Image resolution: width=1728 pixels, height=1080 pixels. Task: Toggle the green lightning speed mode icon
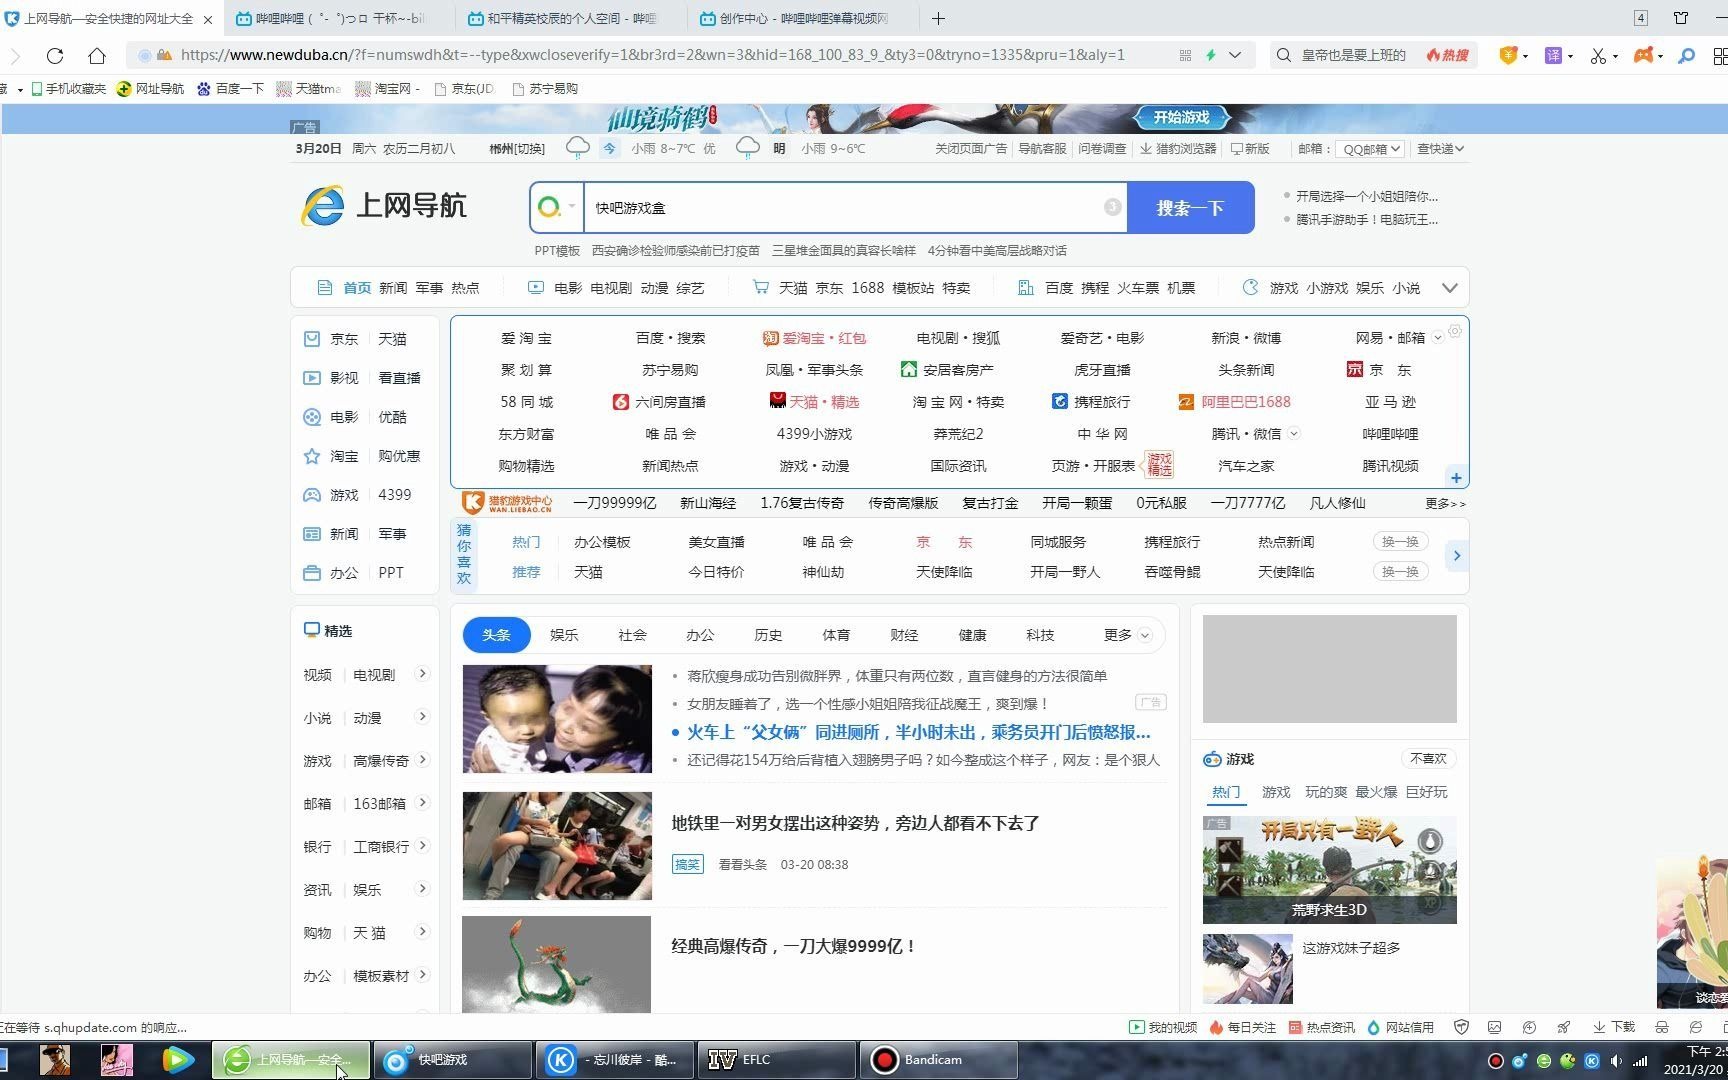1211,56
